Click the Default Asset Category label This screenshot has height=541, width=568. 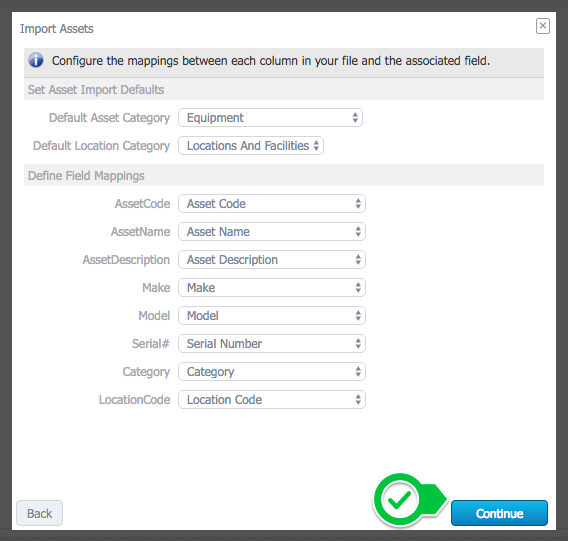point(109,118)
